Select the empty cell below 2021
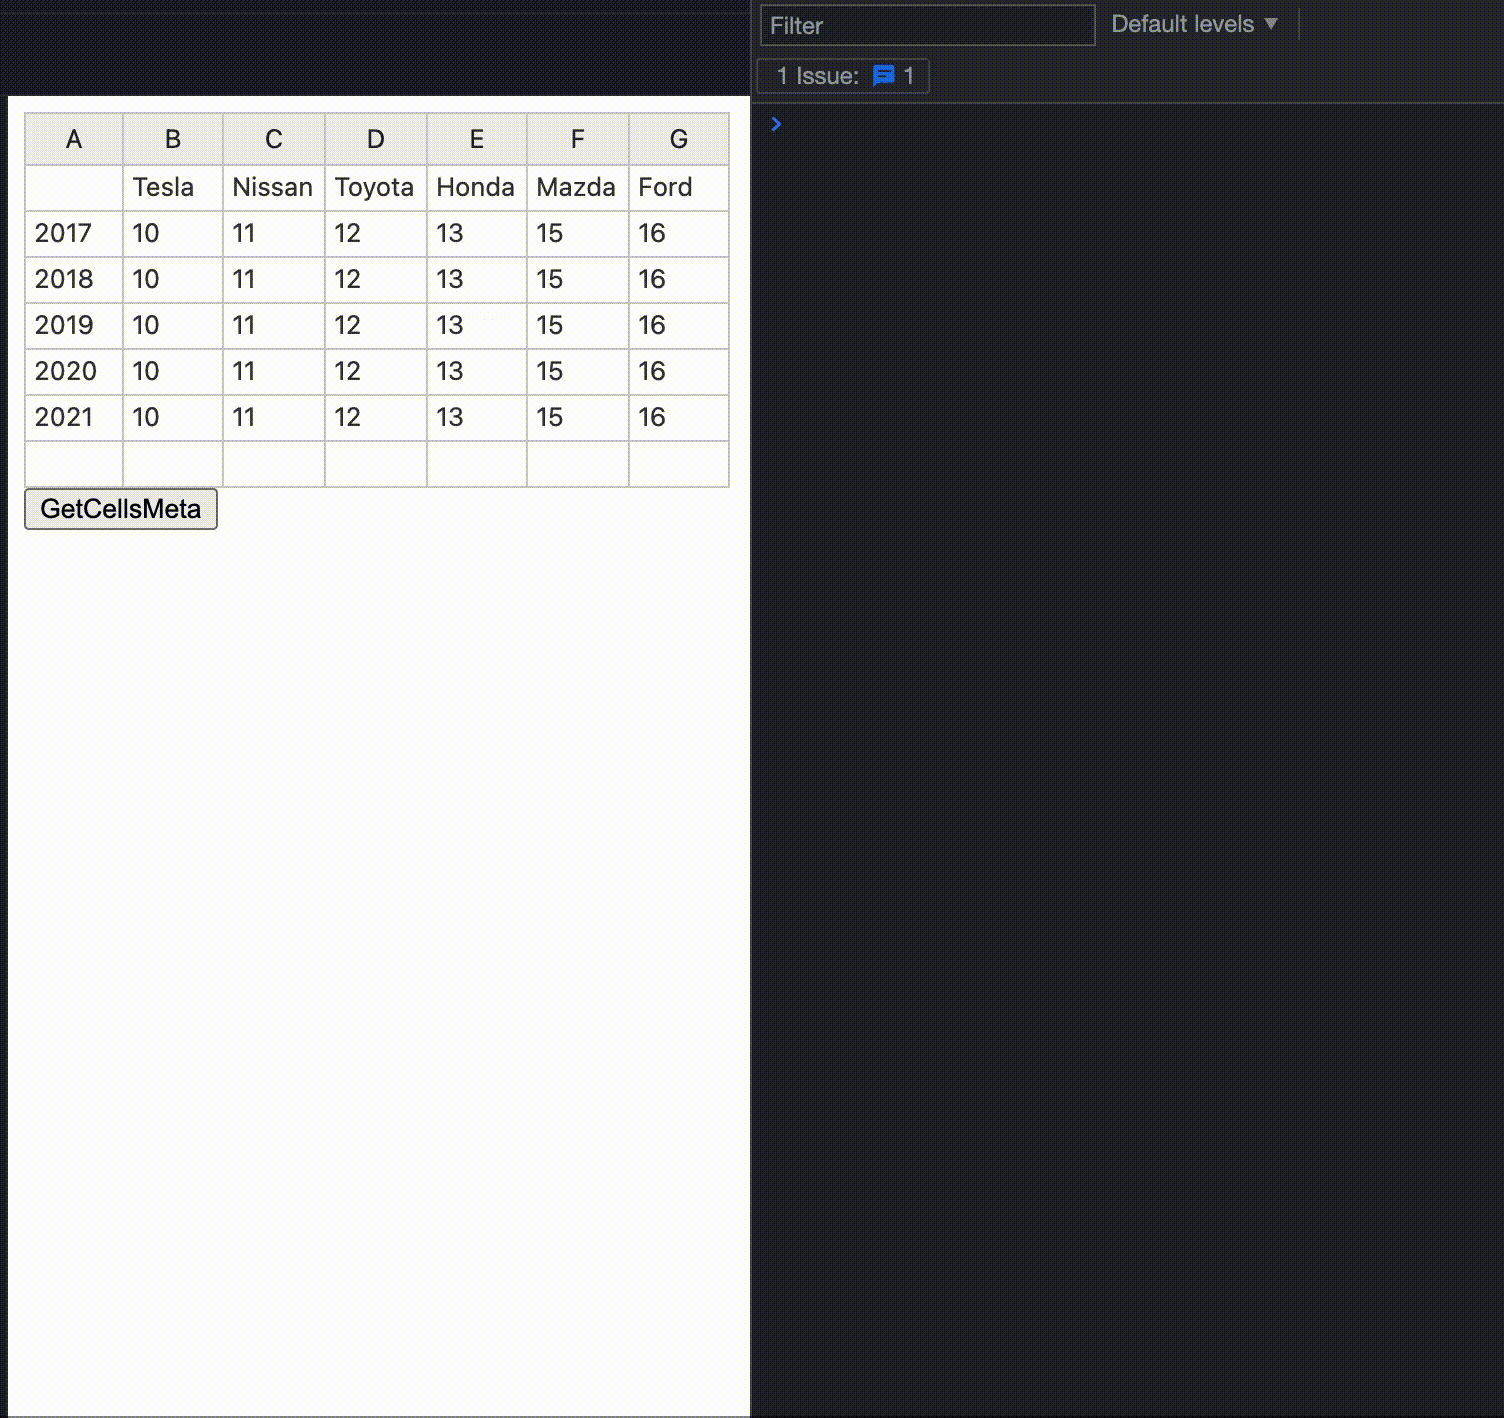 tap(74, 462)
